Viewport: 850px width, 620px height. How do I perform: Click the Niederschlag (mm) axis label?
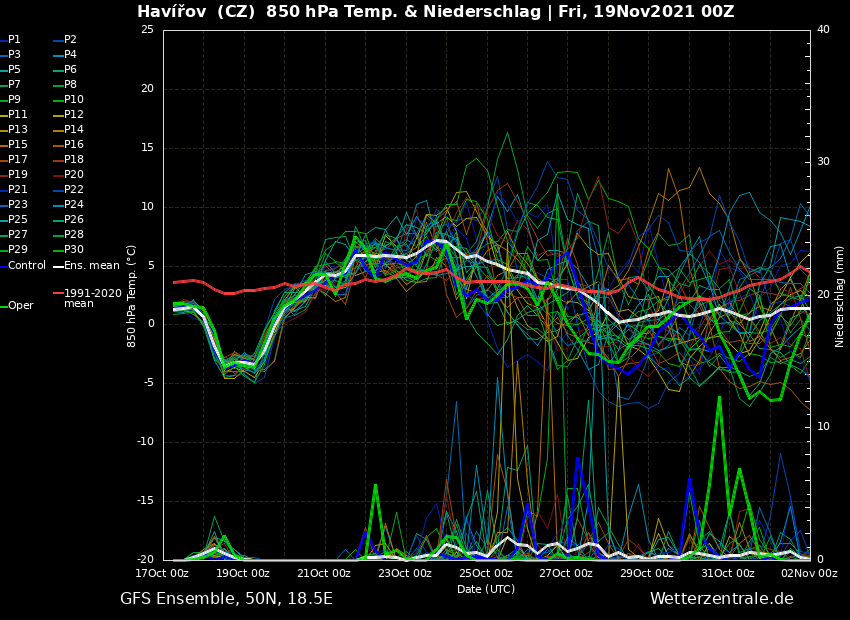(840, 296)
